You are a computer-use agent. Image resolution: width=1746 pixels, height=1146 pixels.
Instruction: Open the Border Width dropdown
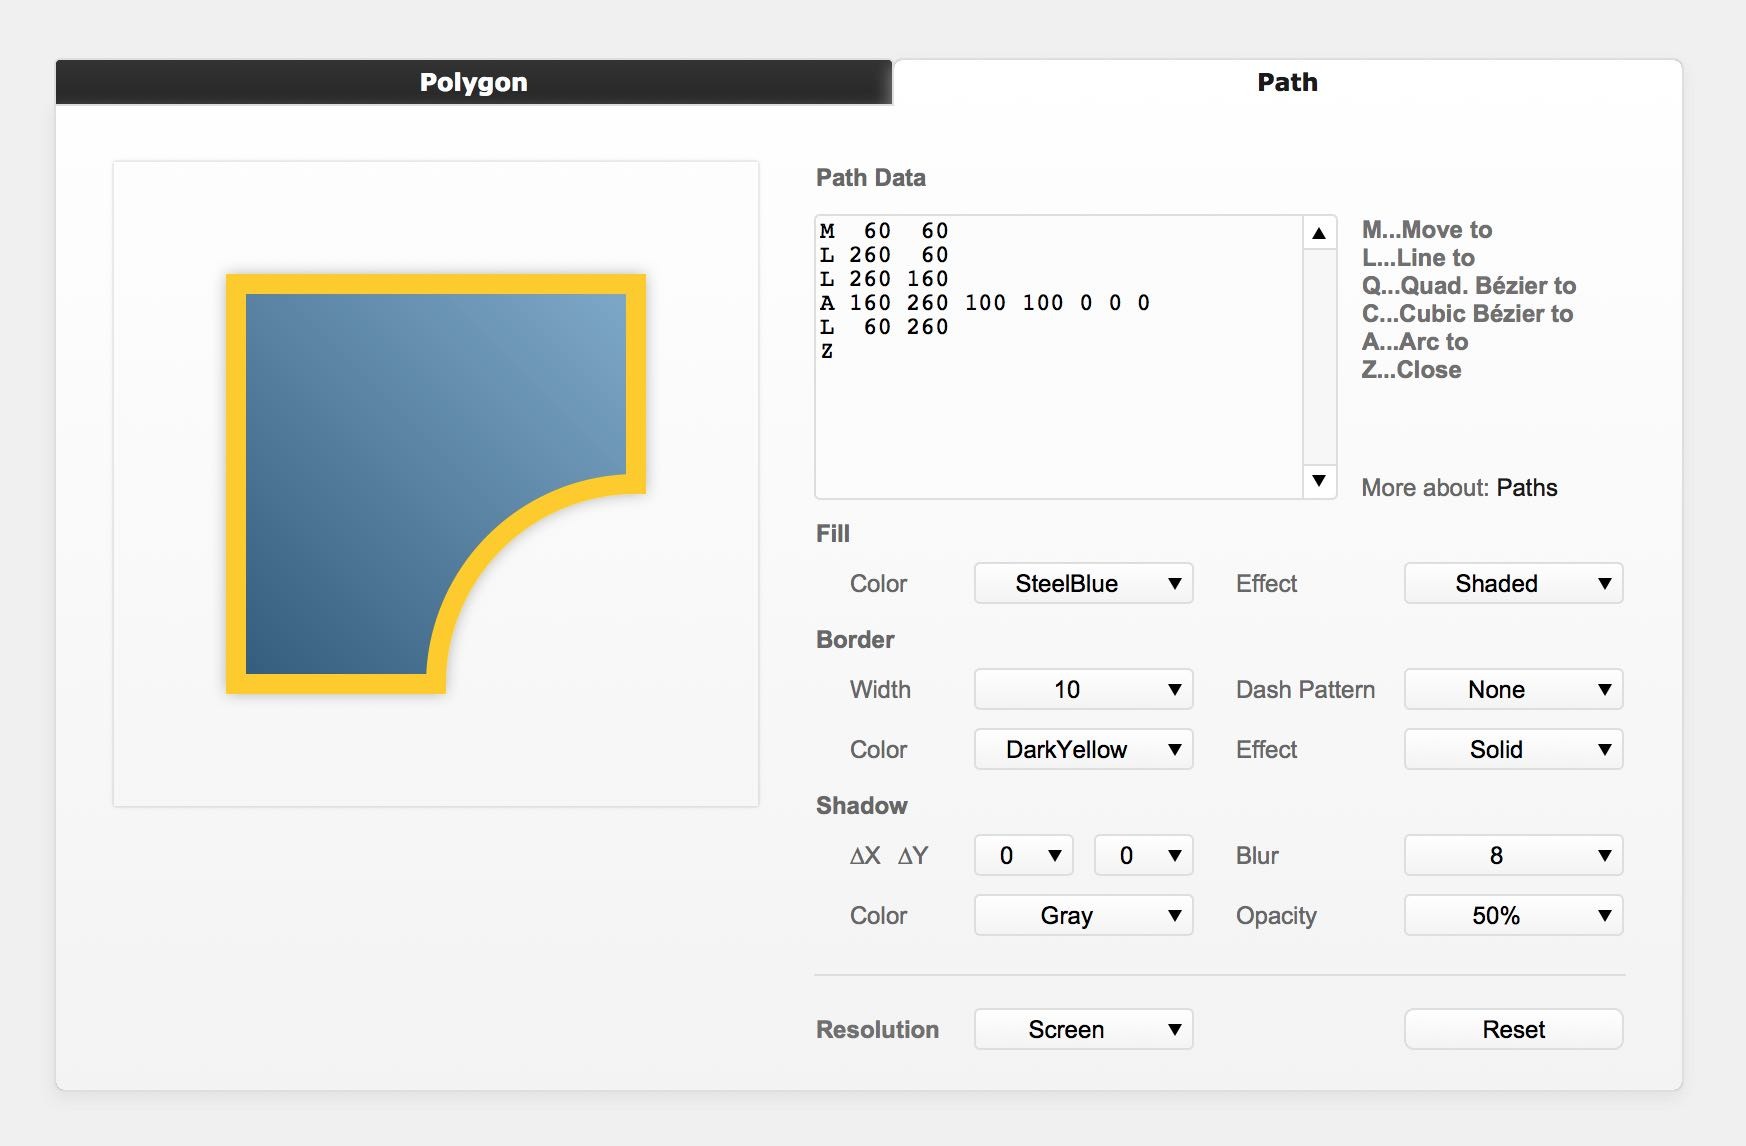[x=1084, y=689]
